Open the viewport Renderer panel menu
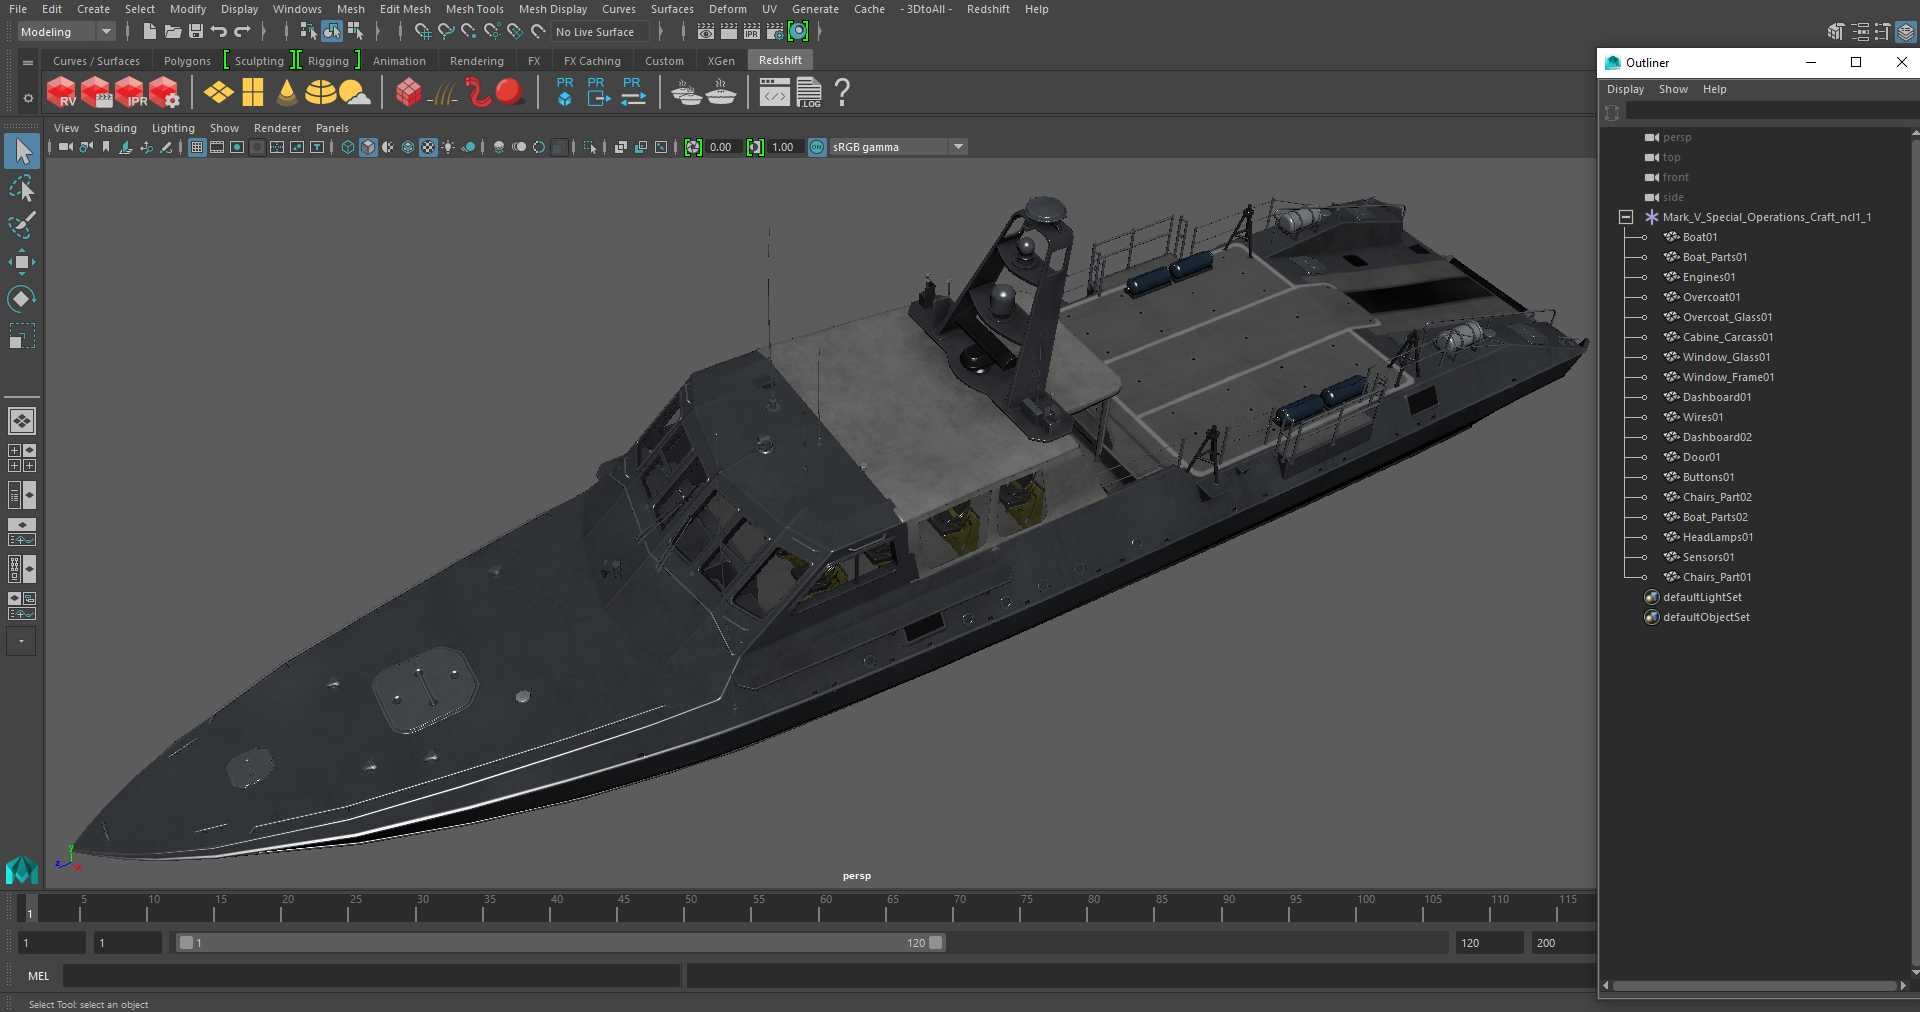 pyautogui.click(x=277, y=128)
